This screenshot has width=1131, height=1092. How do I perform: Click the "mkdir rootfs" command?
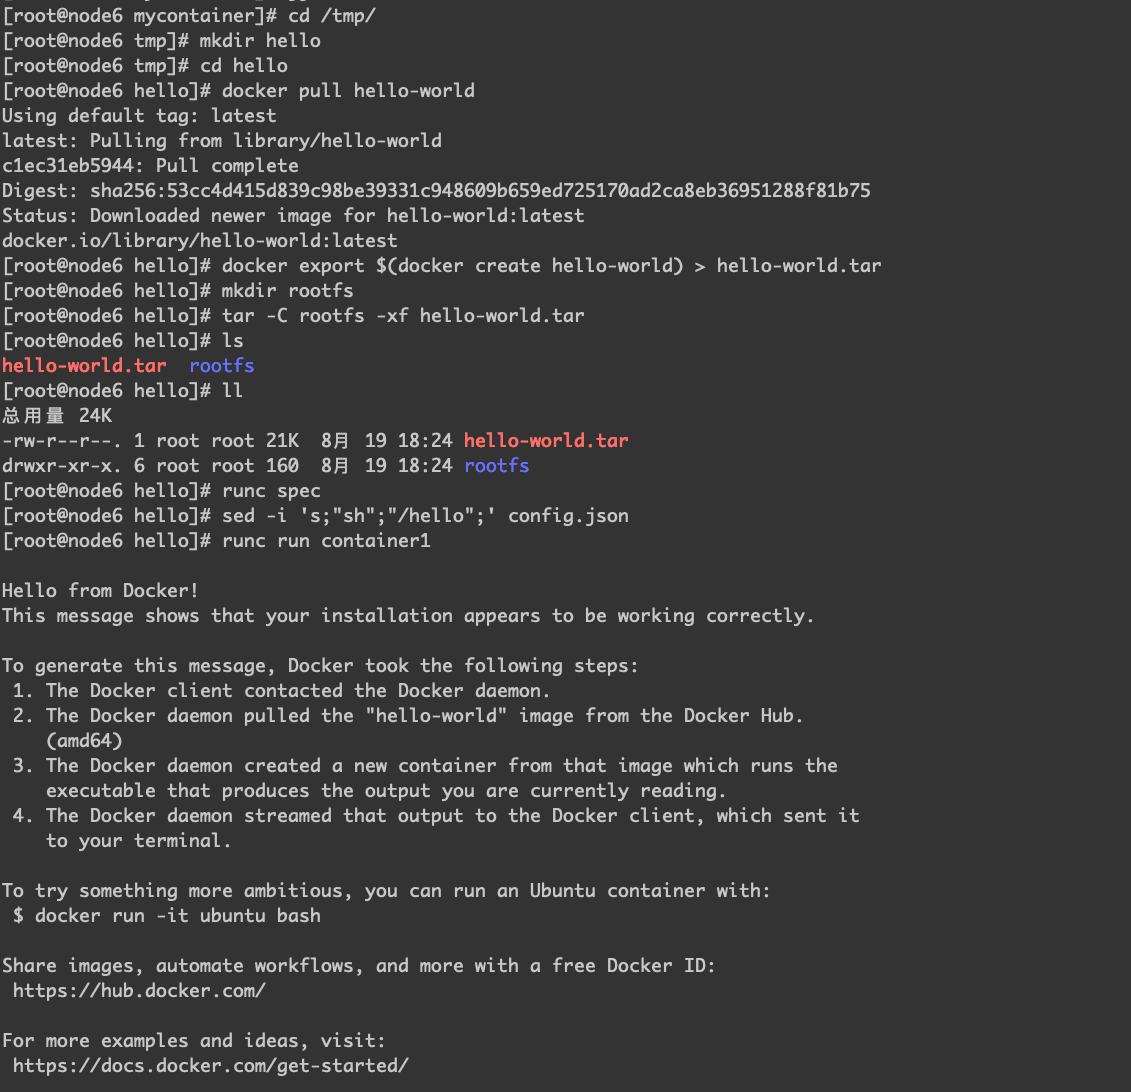tap(288, 291)
